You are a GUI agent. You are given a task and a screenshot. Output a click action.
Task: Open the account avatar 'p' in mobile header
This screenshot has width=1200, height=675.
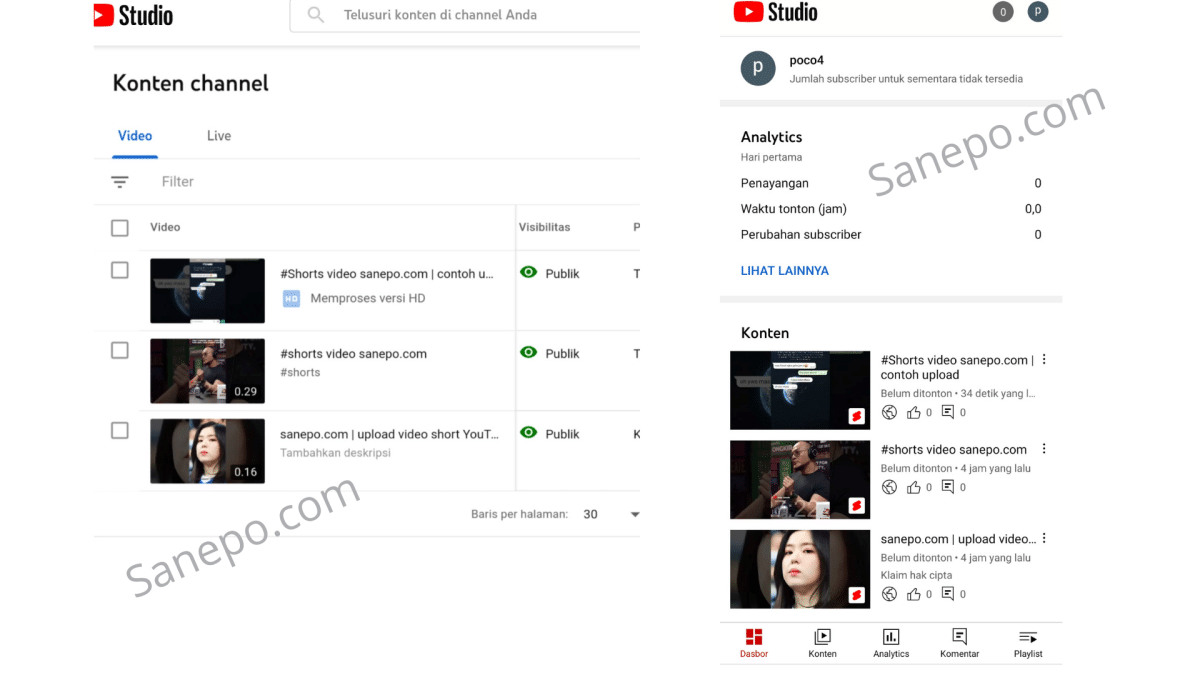click(1038, 12)
